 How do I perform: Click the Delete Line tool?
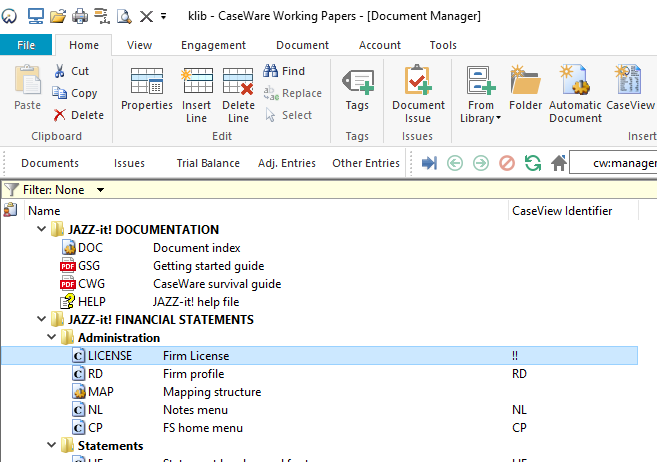[238, 95]
